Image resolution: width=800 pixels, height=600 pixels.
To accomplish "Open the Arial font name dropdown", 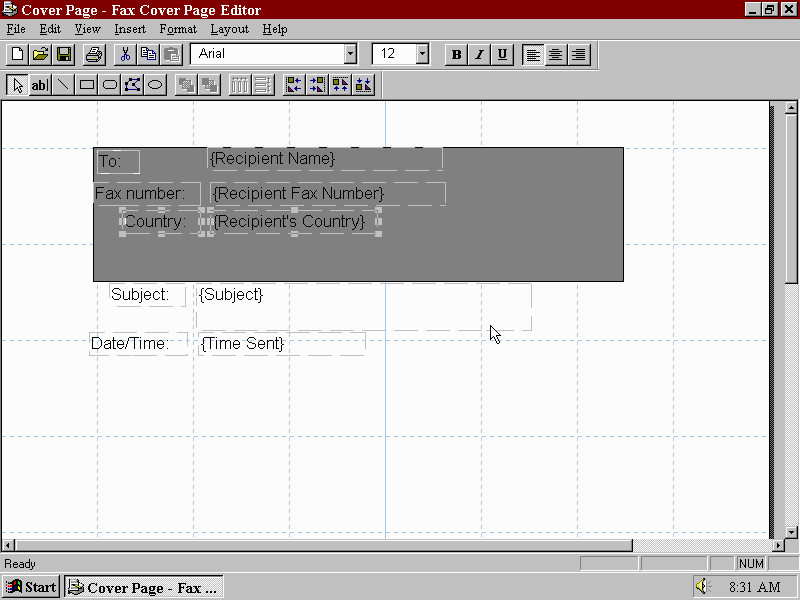I will point(350,54).
